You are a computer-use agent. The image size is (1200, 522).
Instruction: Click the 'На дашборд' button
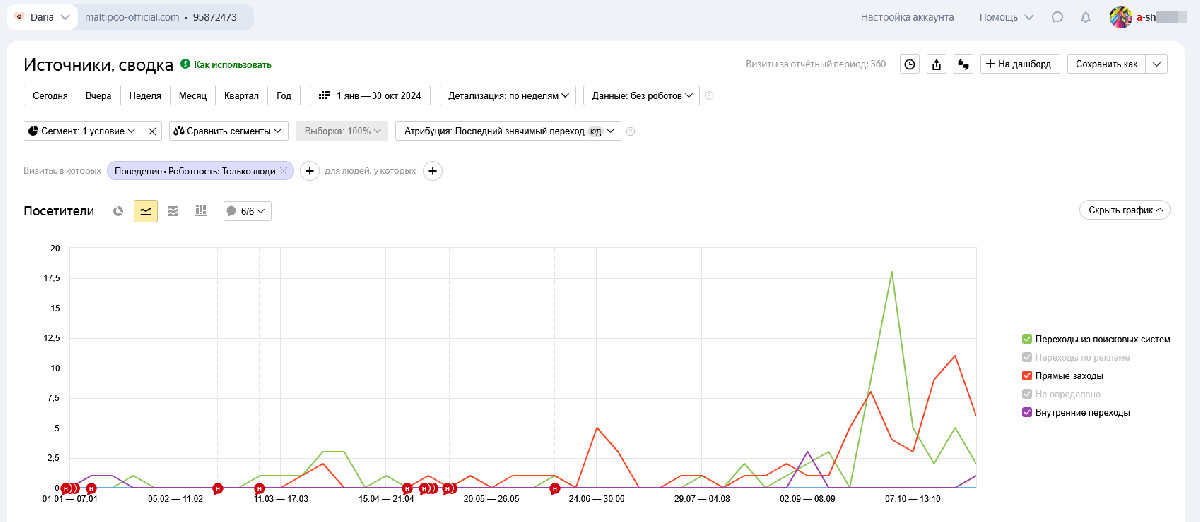(1019, 64)
